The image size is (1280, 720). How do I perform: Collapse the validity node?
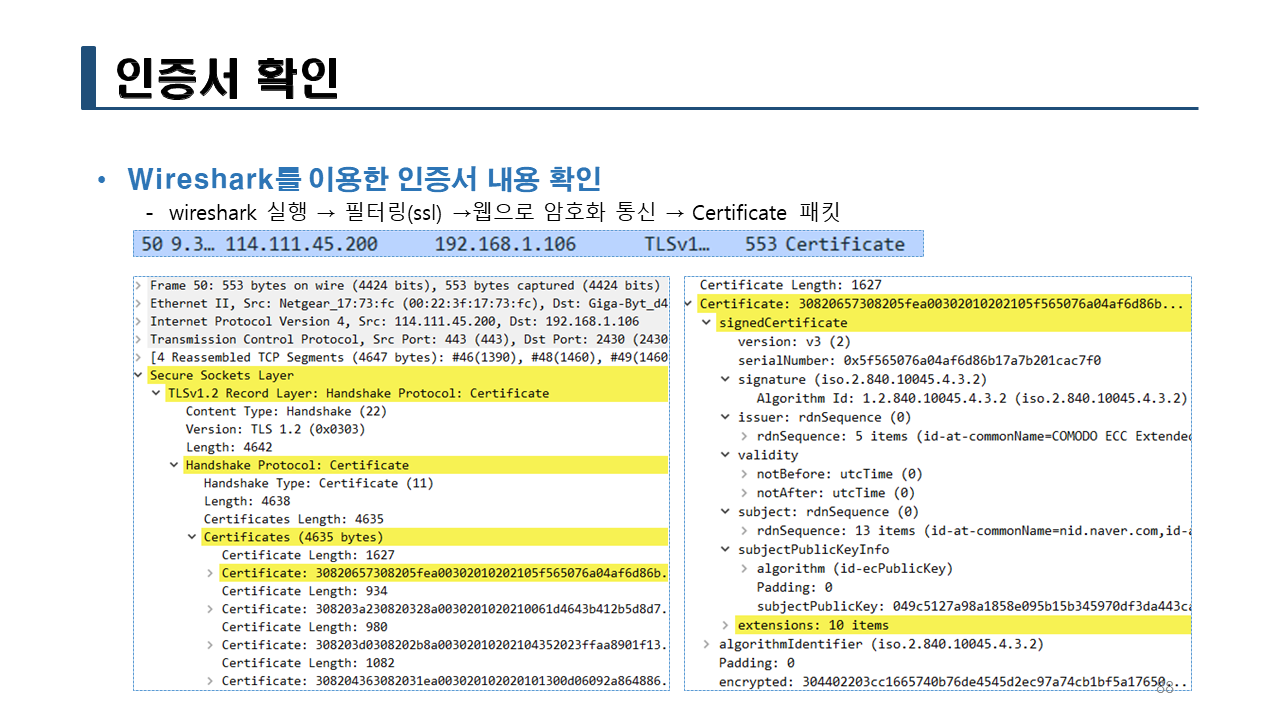pos(726,455)
